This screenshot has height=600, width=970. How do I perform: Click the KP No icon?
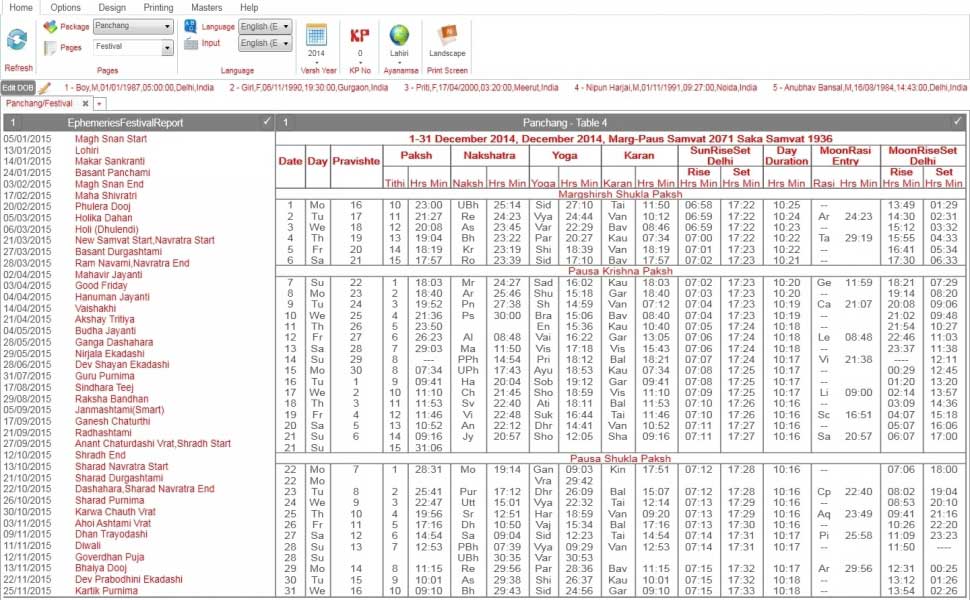pos(359,35)
